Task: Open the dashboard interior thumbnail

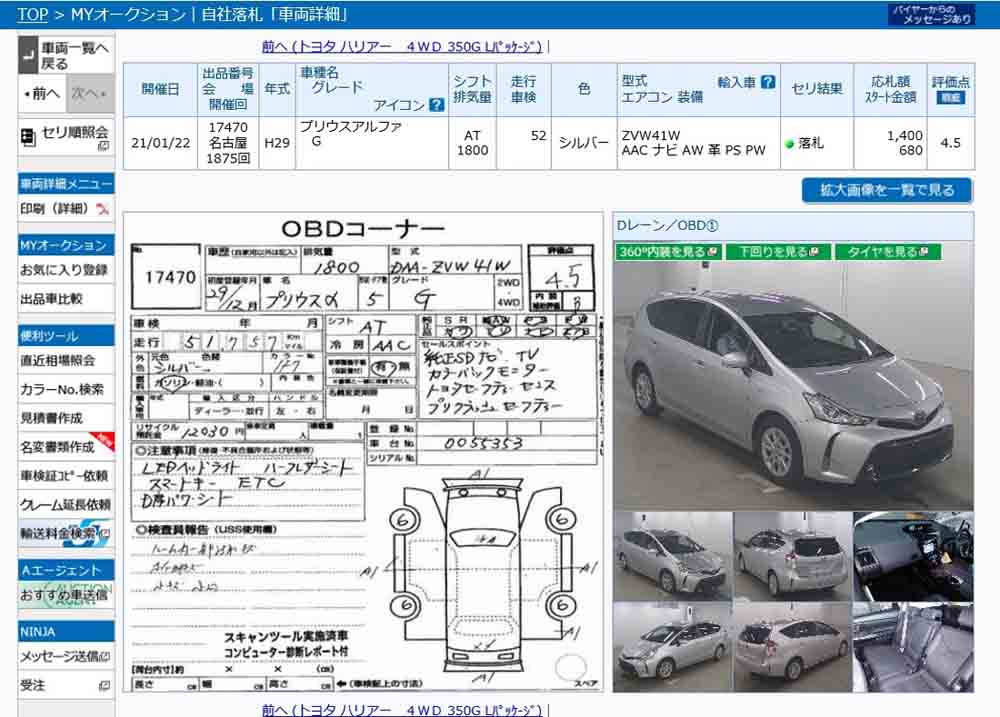Action: click(913, 556)
